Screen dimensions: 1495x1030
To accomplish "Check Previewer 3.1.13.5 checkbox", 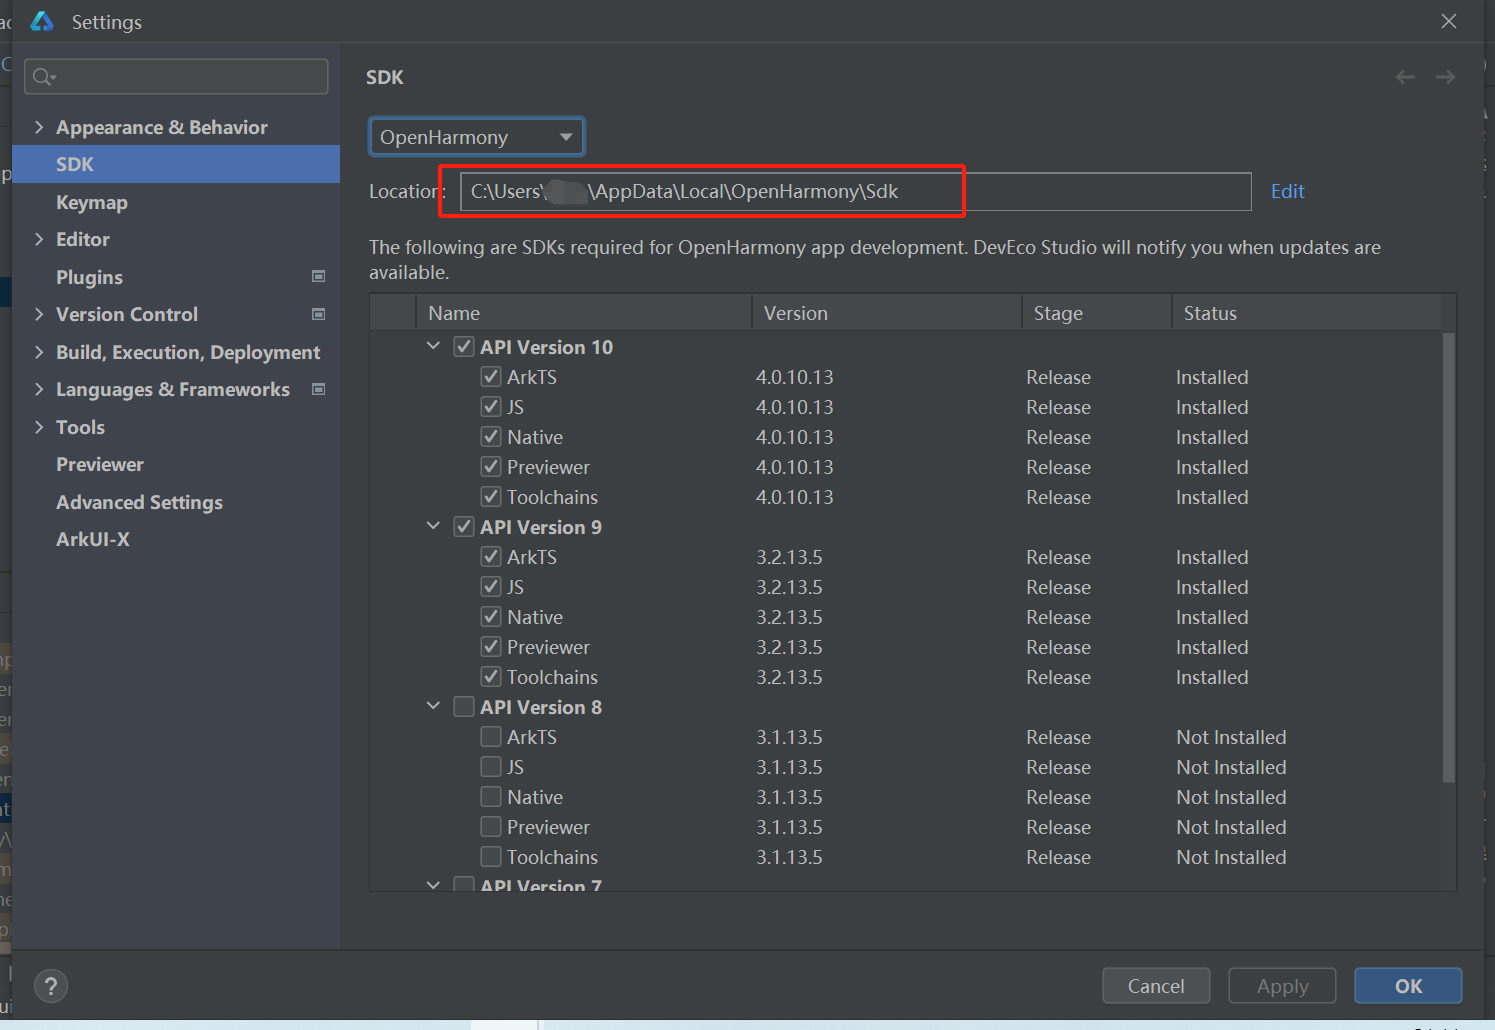I will coord(491,827).
